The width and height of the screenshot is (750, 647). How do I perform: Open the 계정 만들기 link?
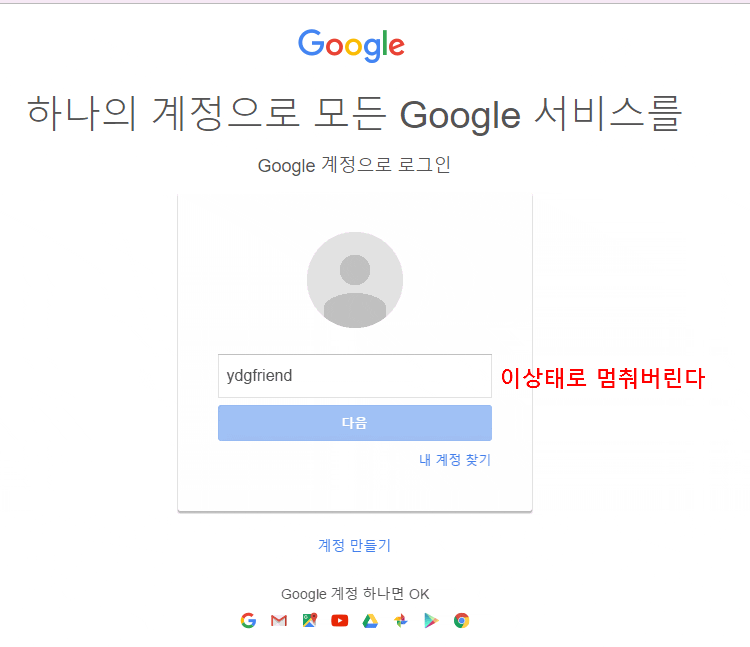(x=354, y=545)
